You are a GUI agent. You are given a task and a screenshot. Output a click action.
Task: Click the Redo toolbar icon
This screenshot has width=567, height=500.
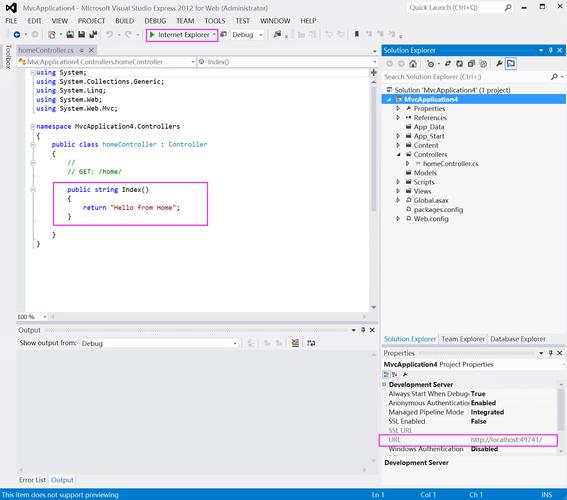pyautogui.click(x=128, y=35)
